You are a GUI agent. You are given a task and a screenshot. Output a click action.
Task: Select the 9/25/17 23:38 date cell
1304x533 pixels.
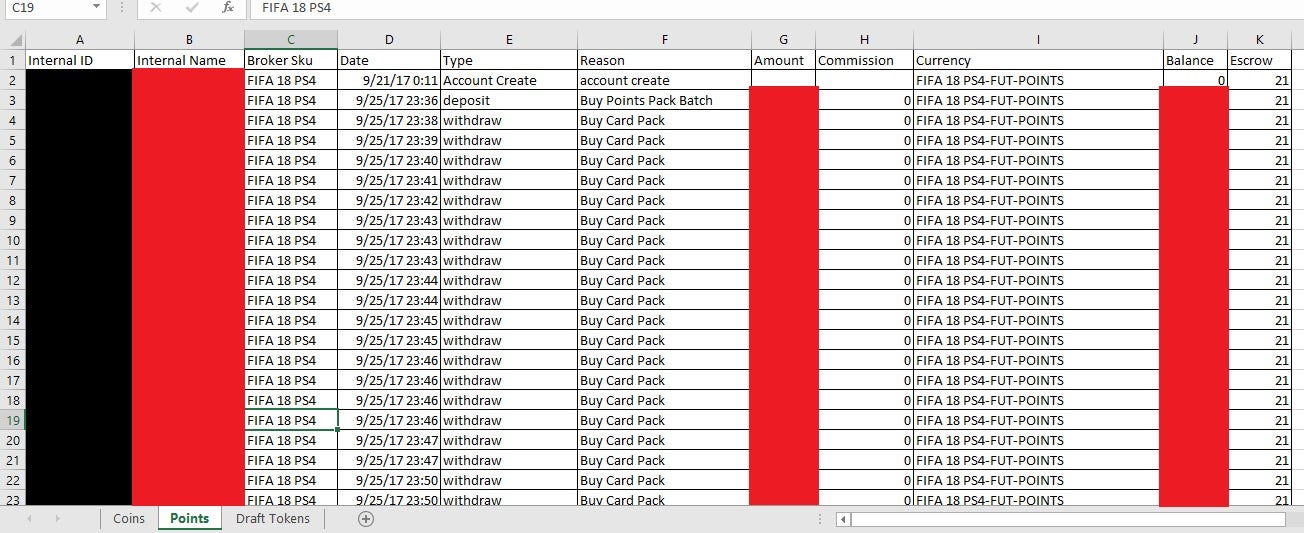coord(389,120)
